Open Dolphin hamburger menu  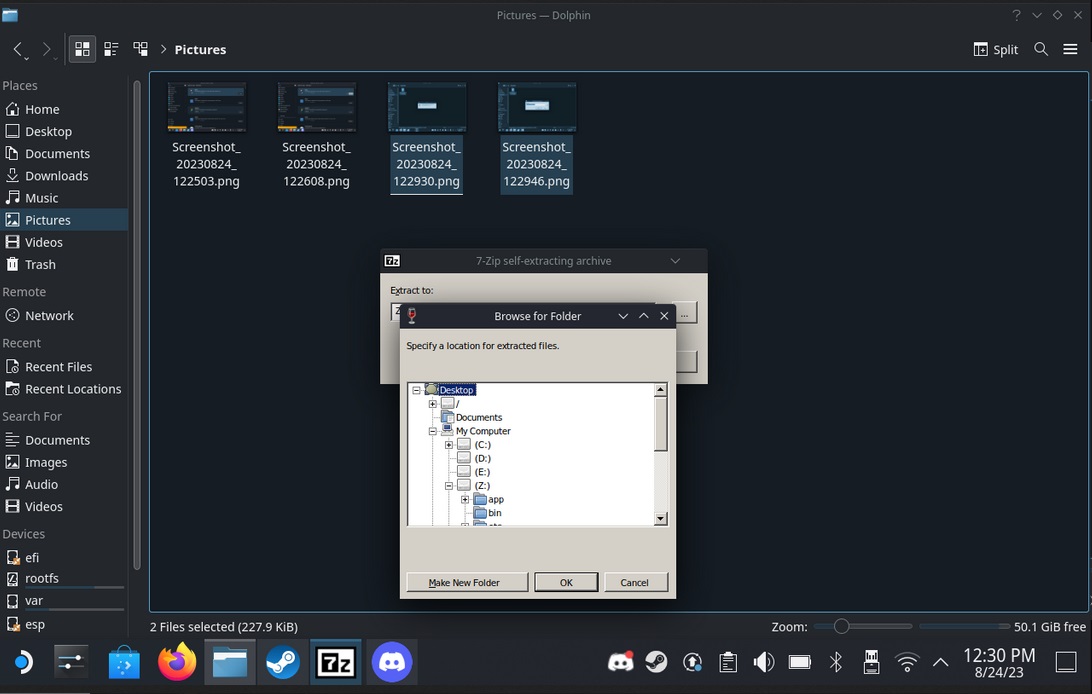point(1070,49)
